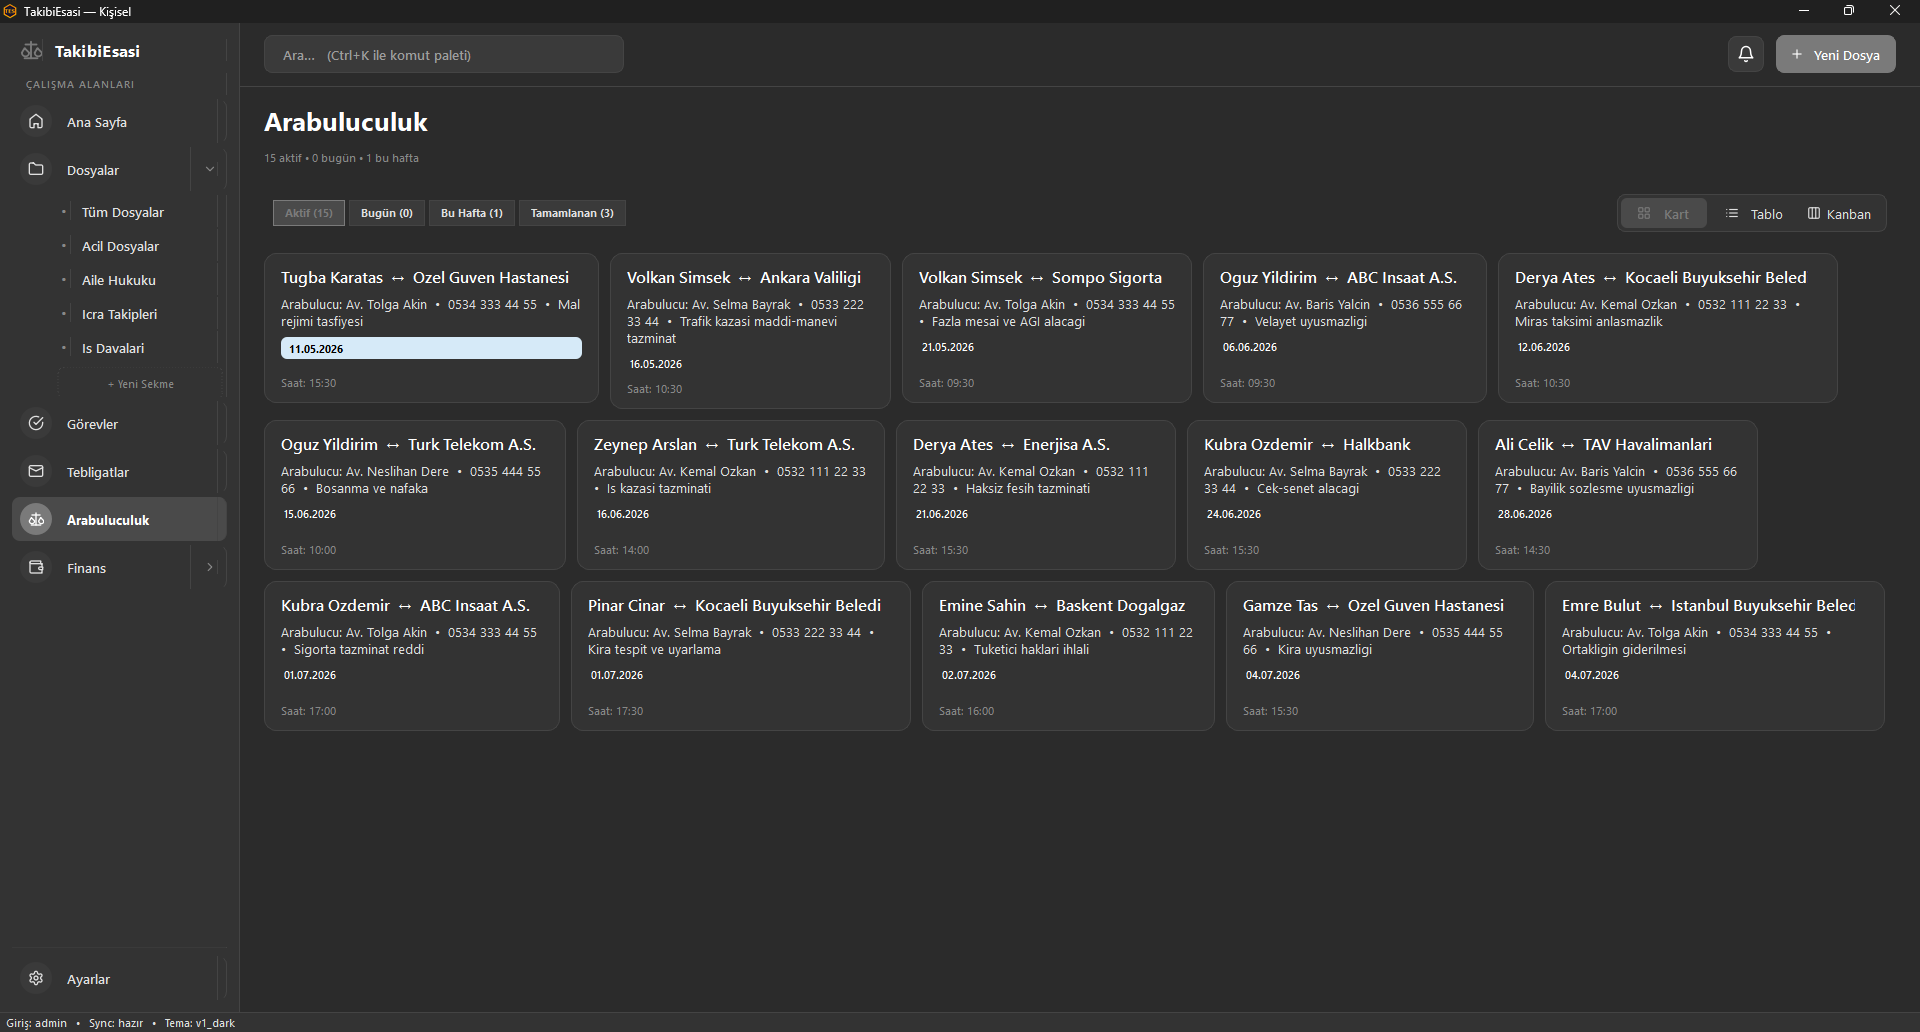
Task: Open Emine Sahin ↔ Baskent Dogalgaz card
Action: [x=1068, y=656]
